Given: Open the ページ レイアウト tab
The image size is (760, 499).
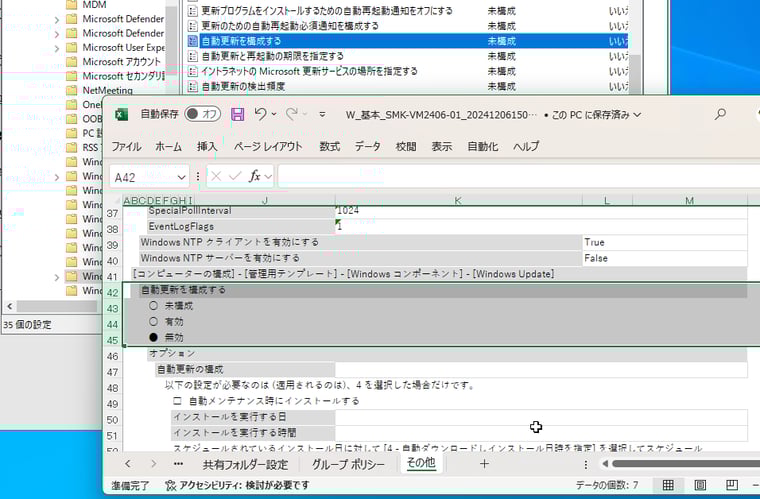Looking at the screenshot, I should point(268,146).
